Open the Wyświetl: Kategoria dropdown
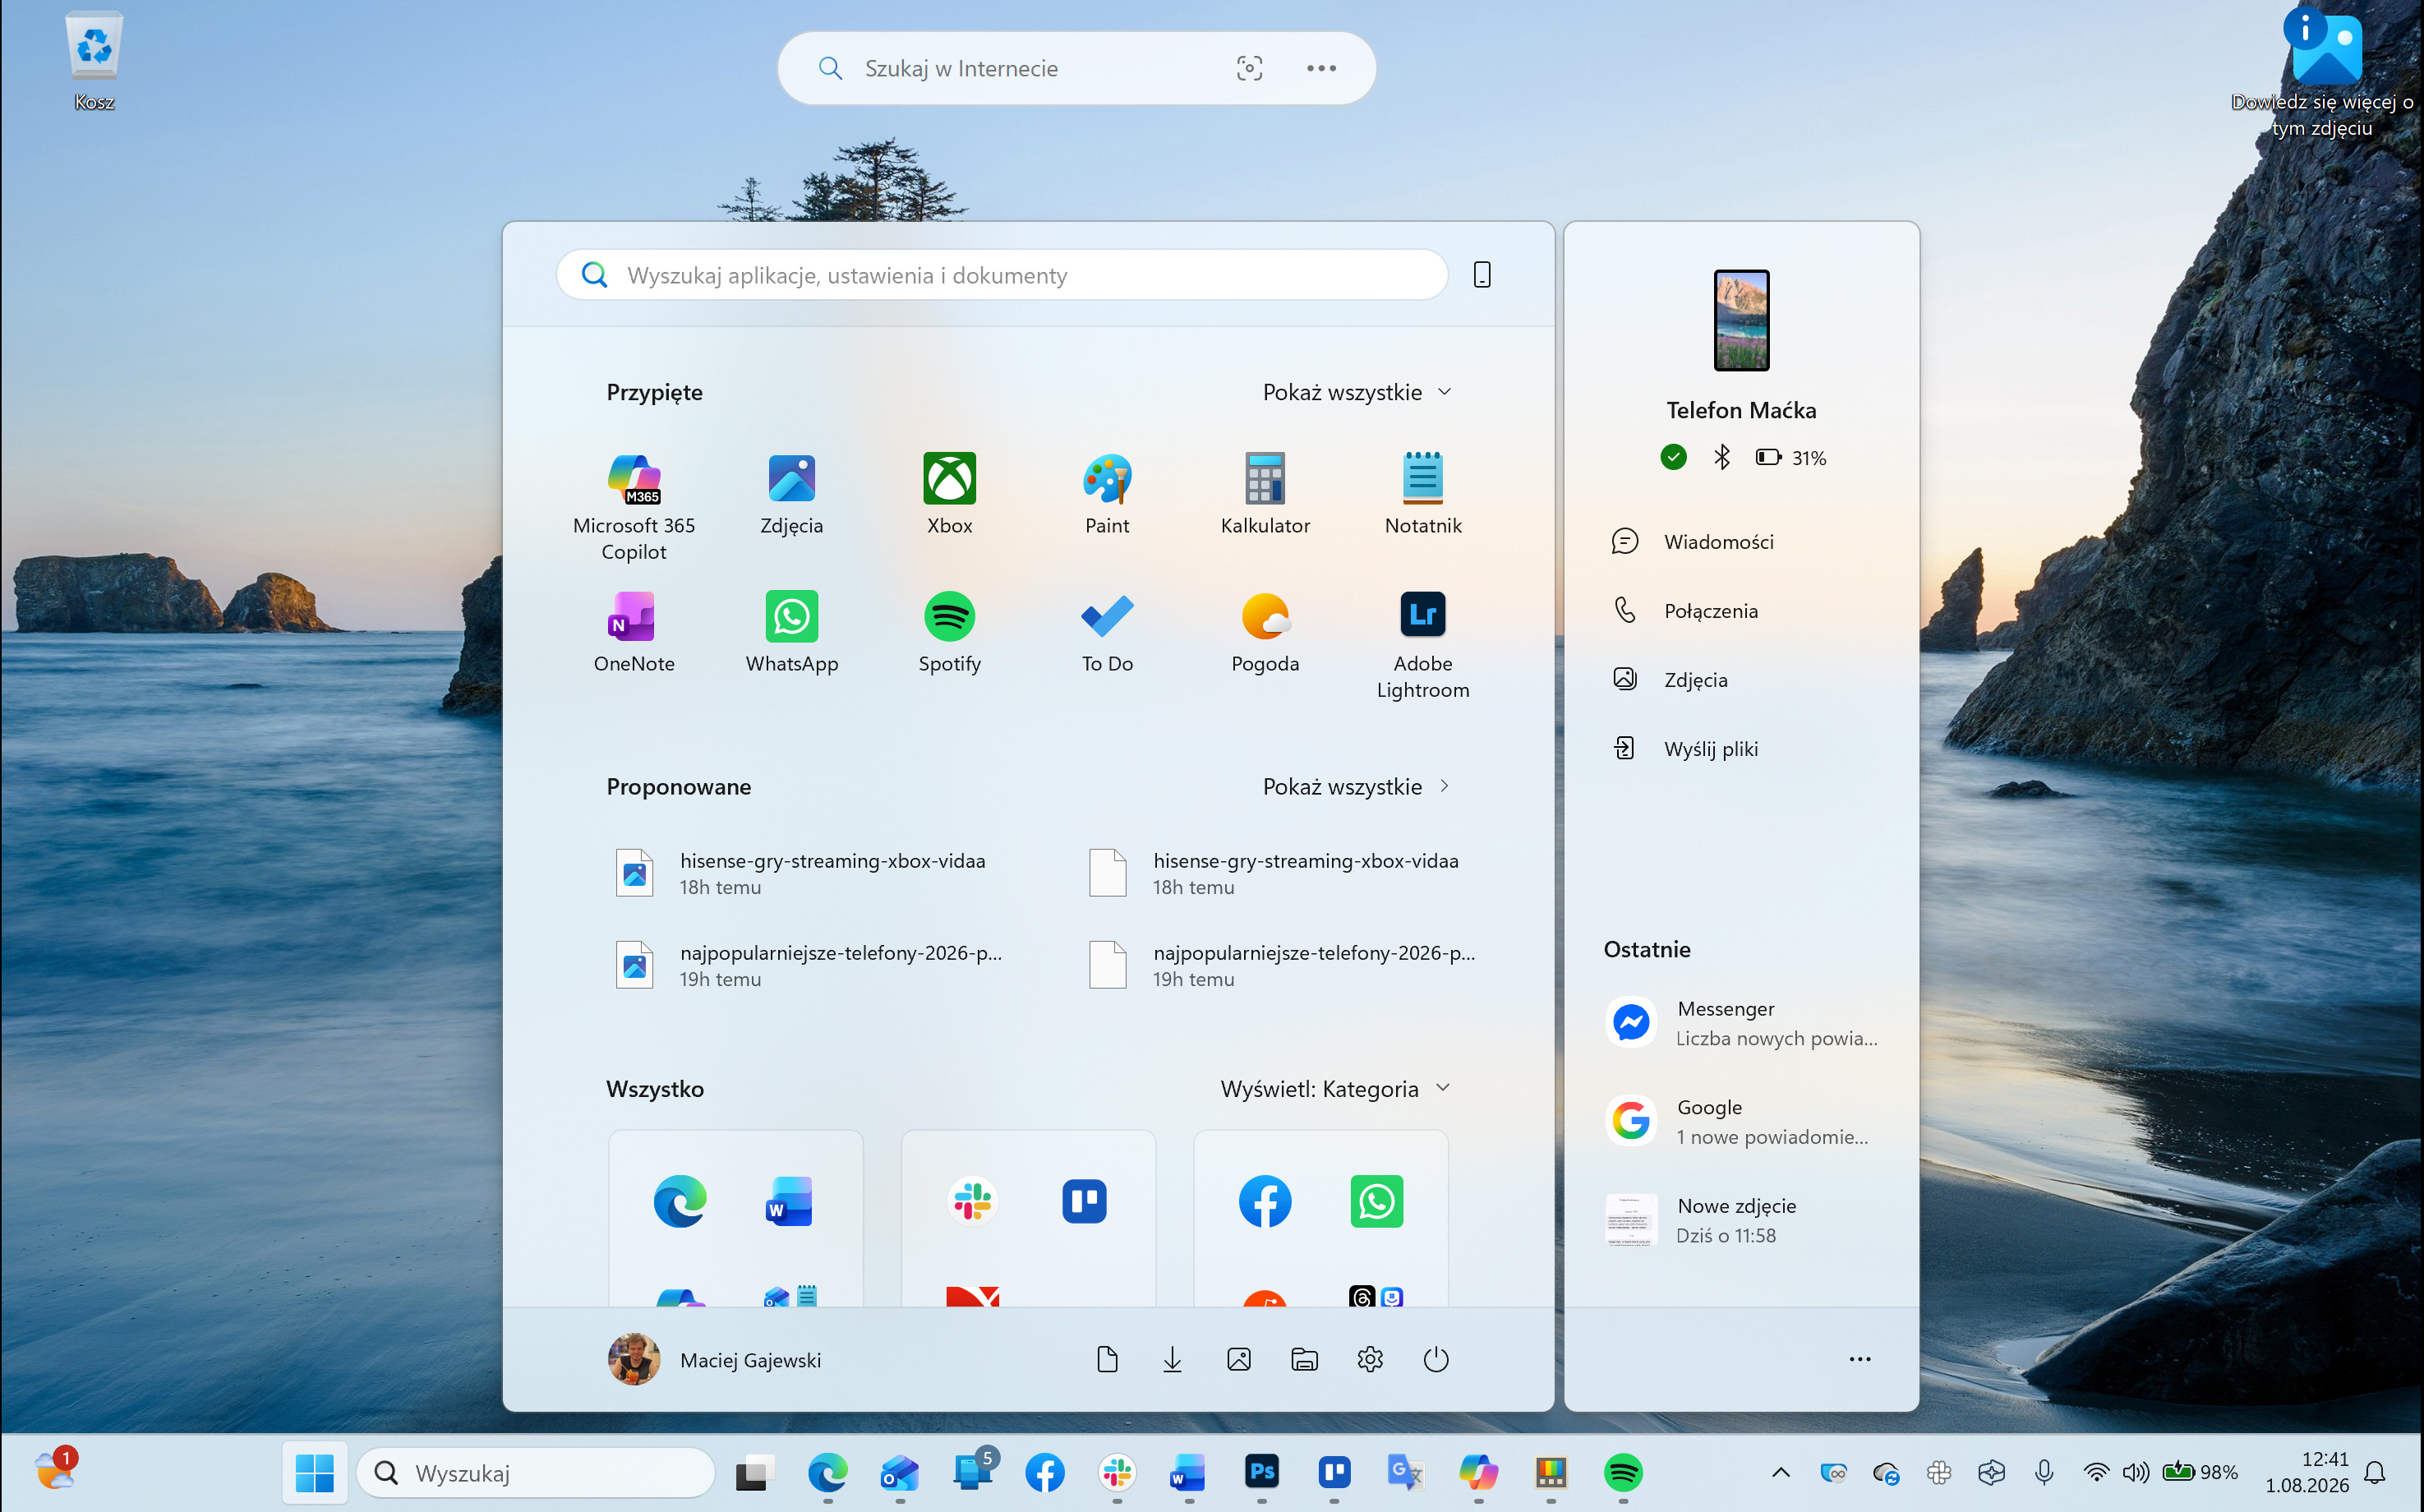The image size is (2424, 1512). tap(1335, 1089)
